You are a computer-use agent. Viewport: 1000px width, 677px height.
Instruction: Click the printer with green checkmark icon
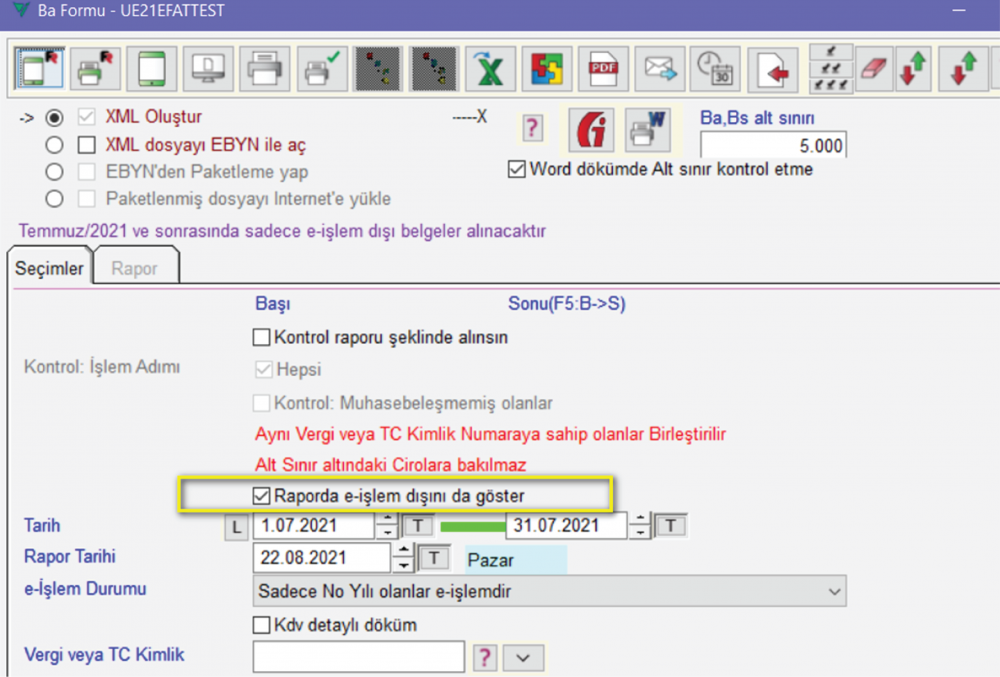(x=324, y=69)
